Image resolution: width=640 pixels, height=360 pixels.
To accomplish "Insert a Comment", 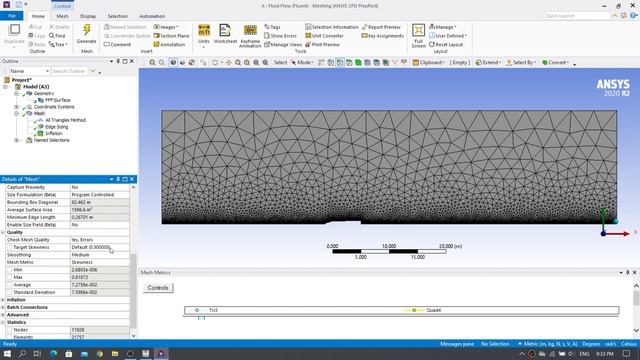I will [x=118, y=44].
